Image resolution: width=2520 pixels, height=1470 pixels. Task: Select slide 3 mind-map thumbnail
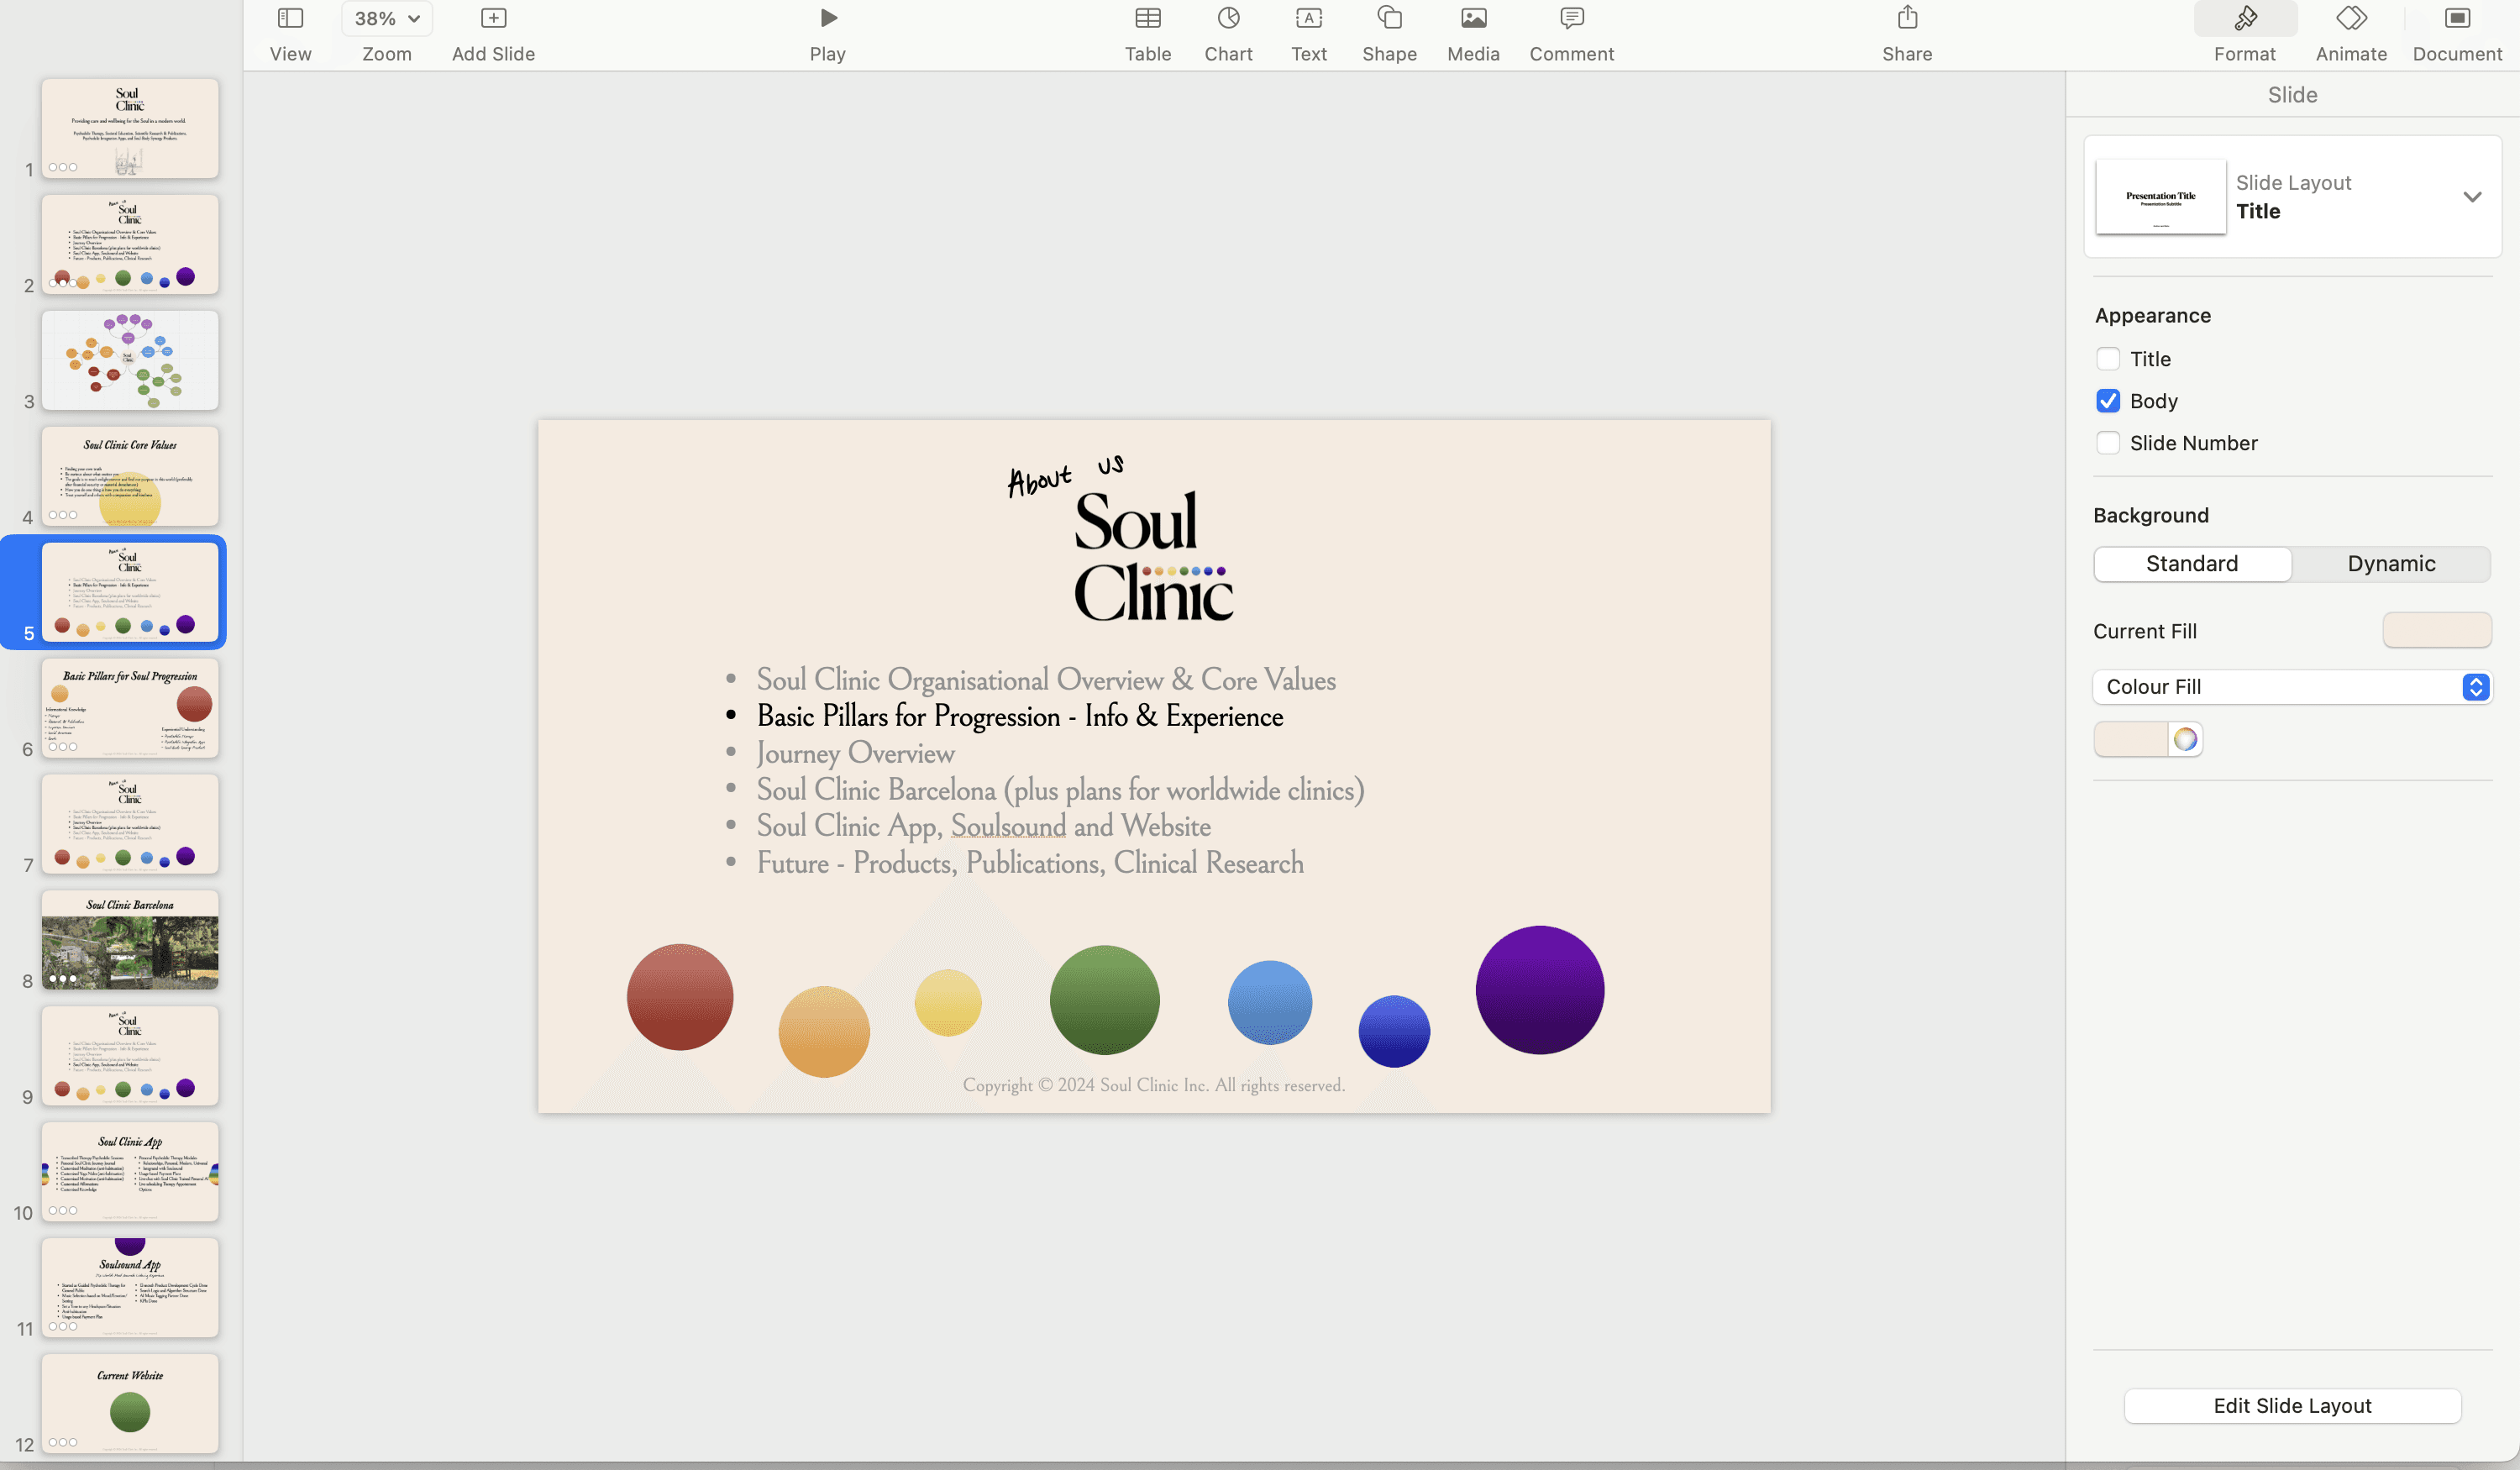[x=130, y=361]
